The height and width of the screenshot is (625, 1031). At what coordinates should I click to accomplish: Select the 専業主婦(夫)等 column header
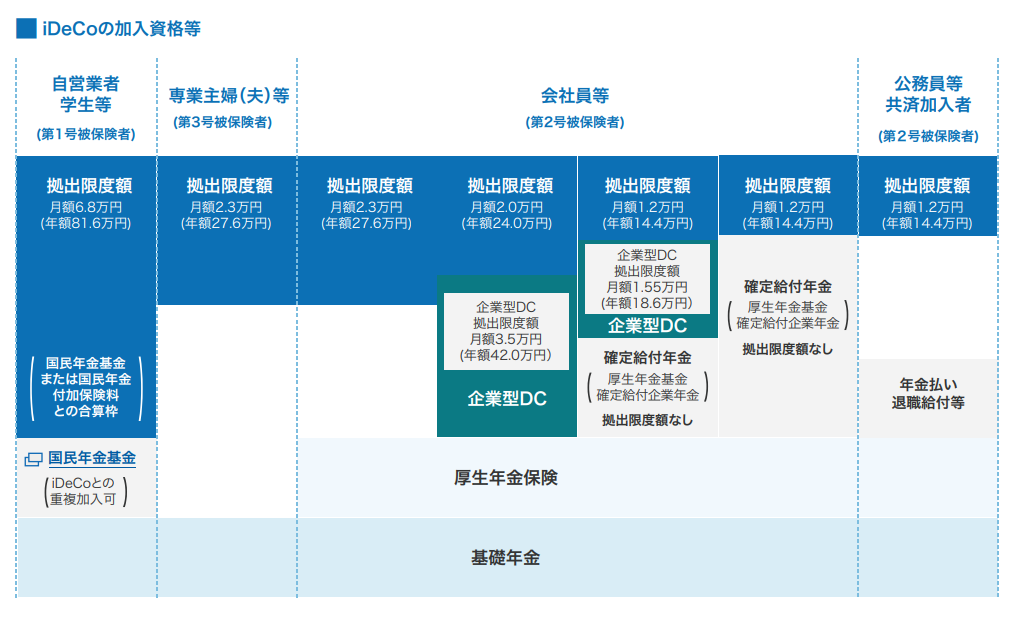pyautogui.click(x=226, y=96)
